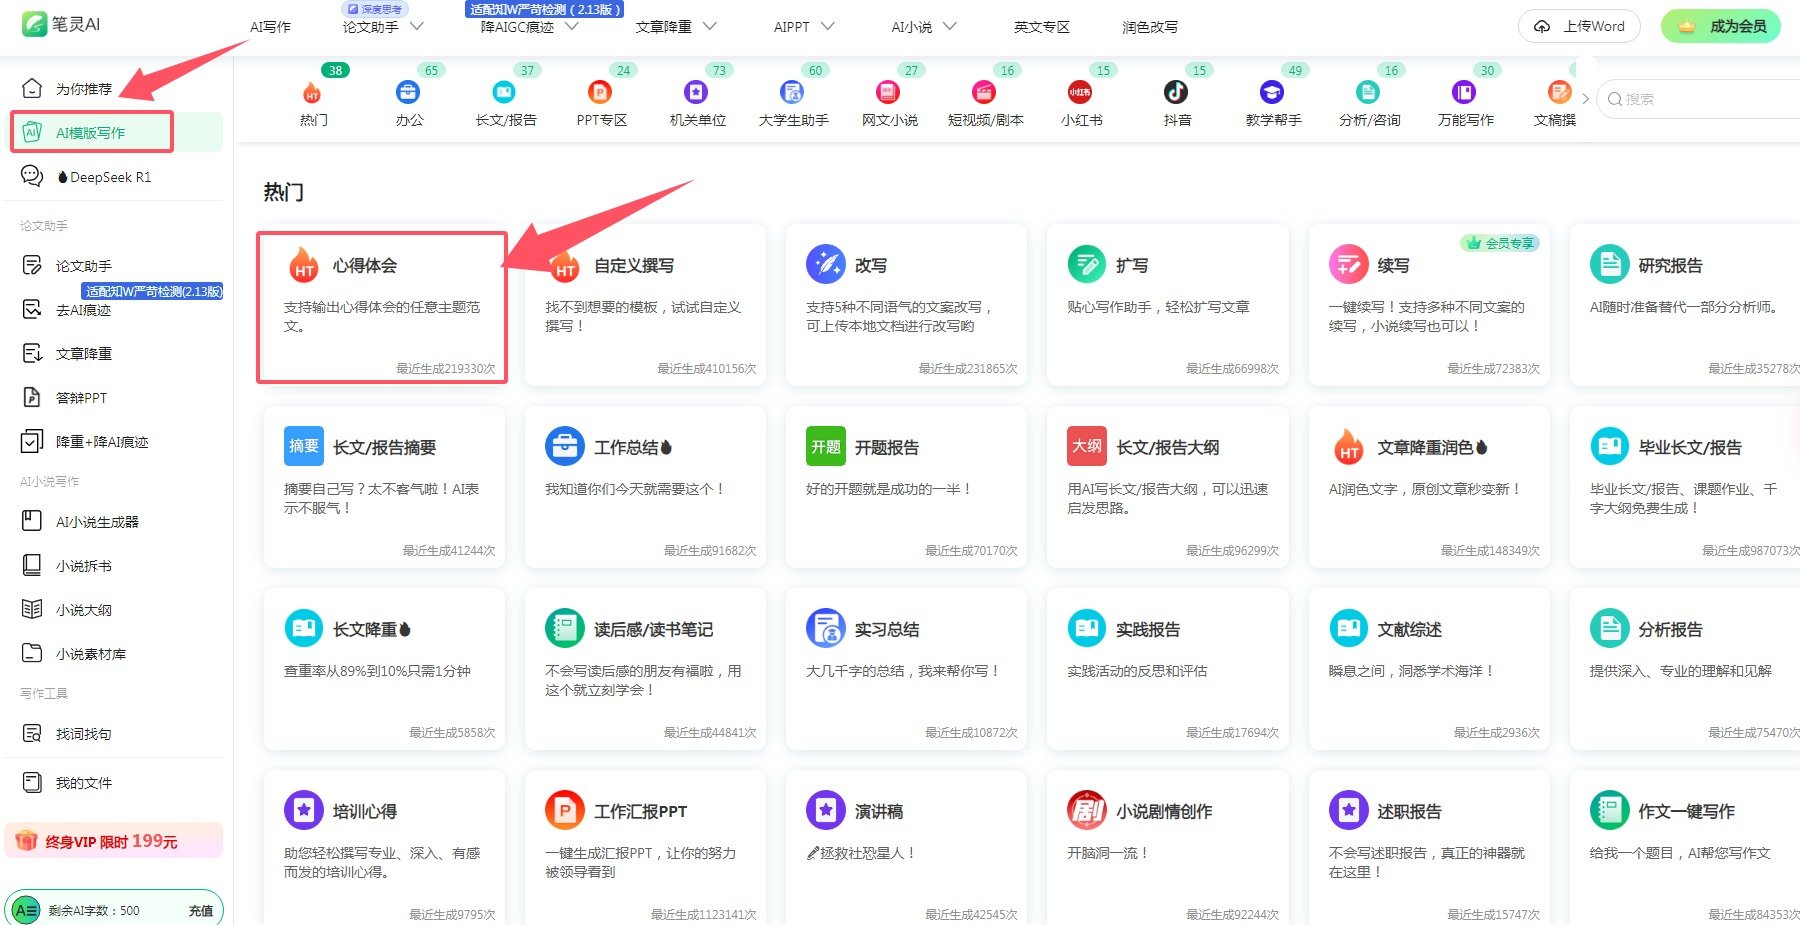Click the 成为会员 button

click(1720, 26)
